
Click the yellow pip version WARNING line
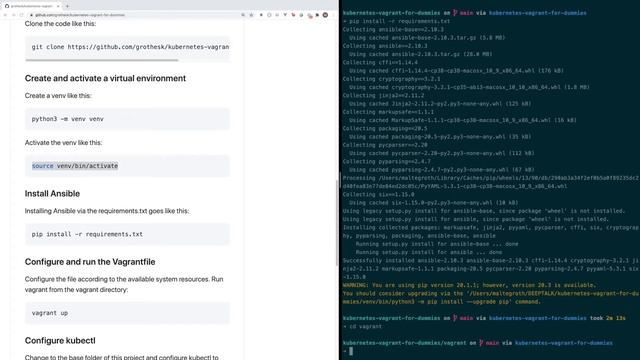pos(469,285)
